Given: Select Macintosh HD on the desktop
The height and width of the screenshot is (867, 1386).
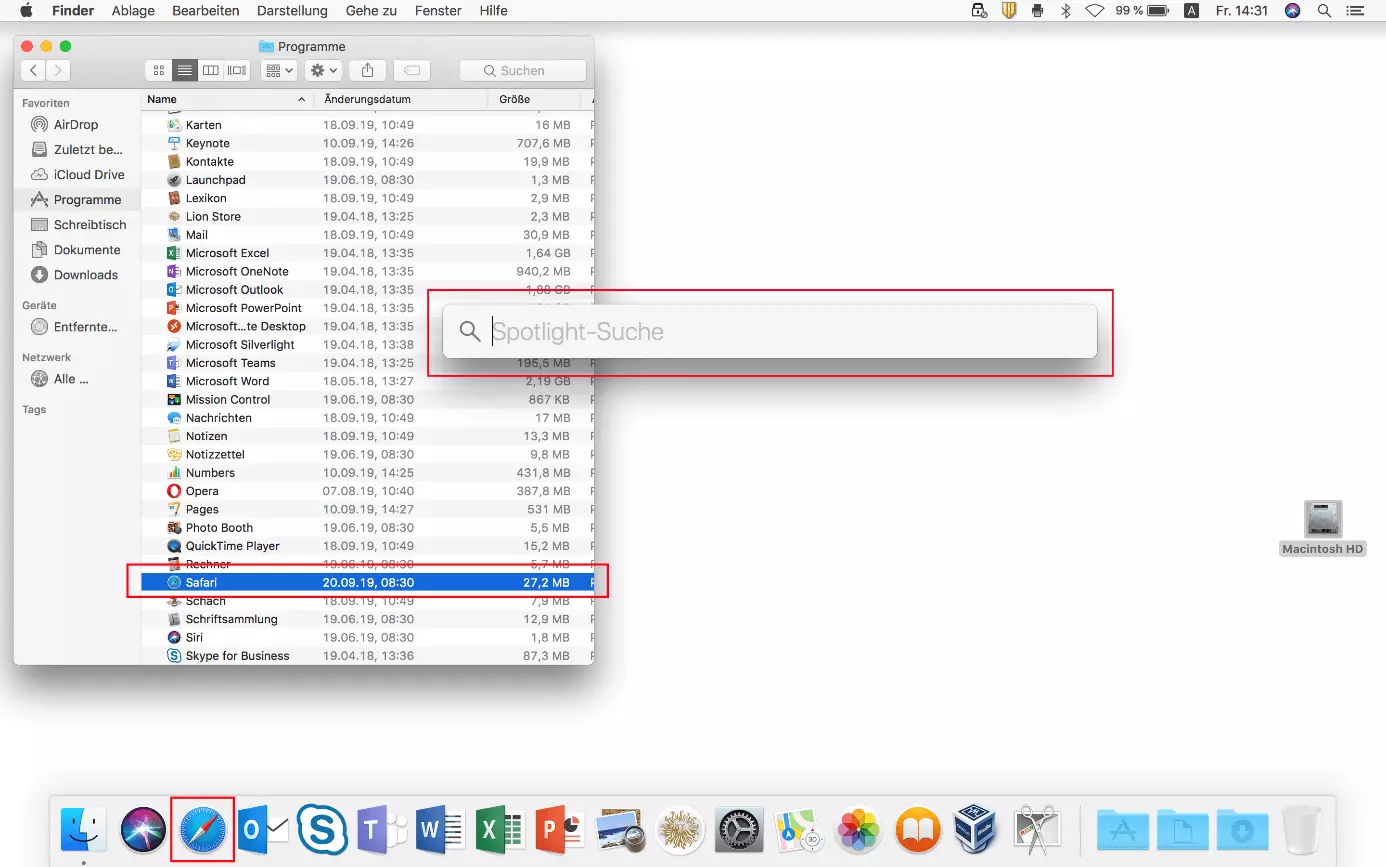Looking at the screenshot, I should (1323, 528).
